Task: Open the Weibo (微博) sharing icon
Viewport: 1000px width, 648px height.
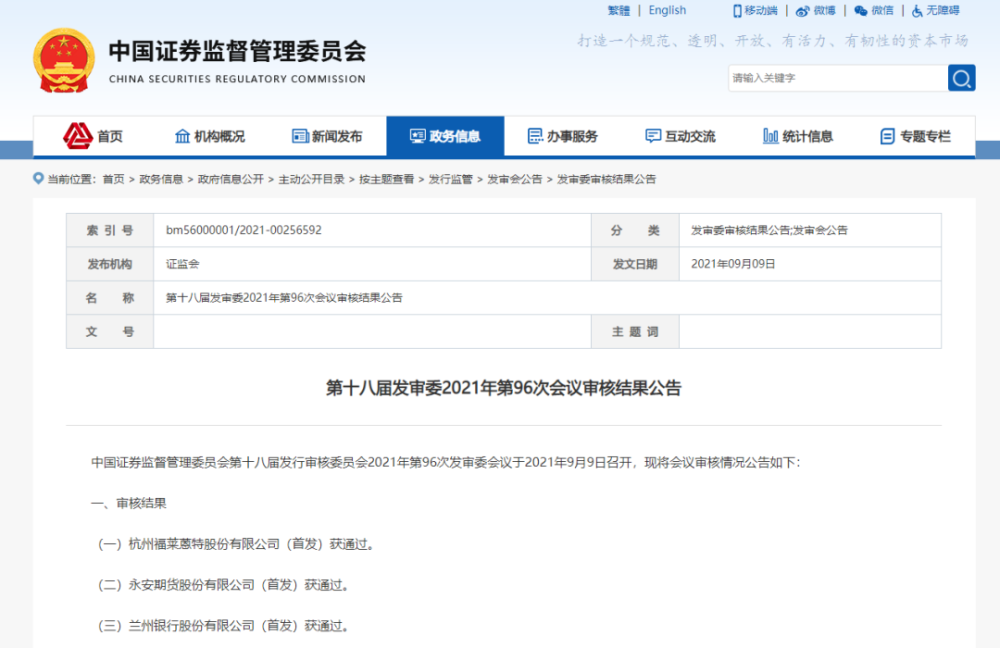Action: pyautogui.click(x=803, y=11)
